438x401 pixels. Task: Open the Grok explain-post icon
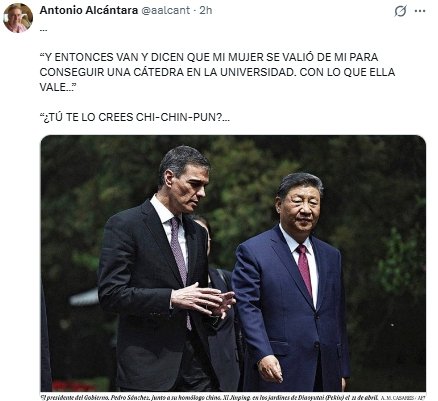pos(400,11)
